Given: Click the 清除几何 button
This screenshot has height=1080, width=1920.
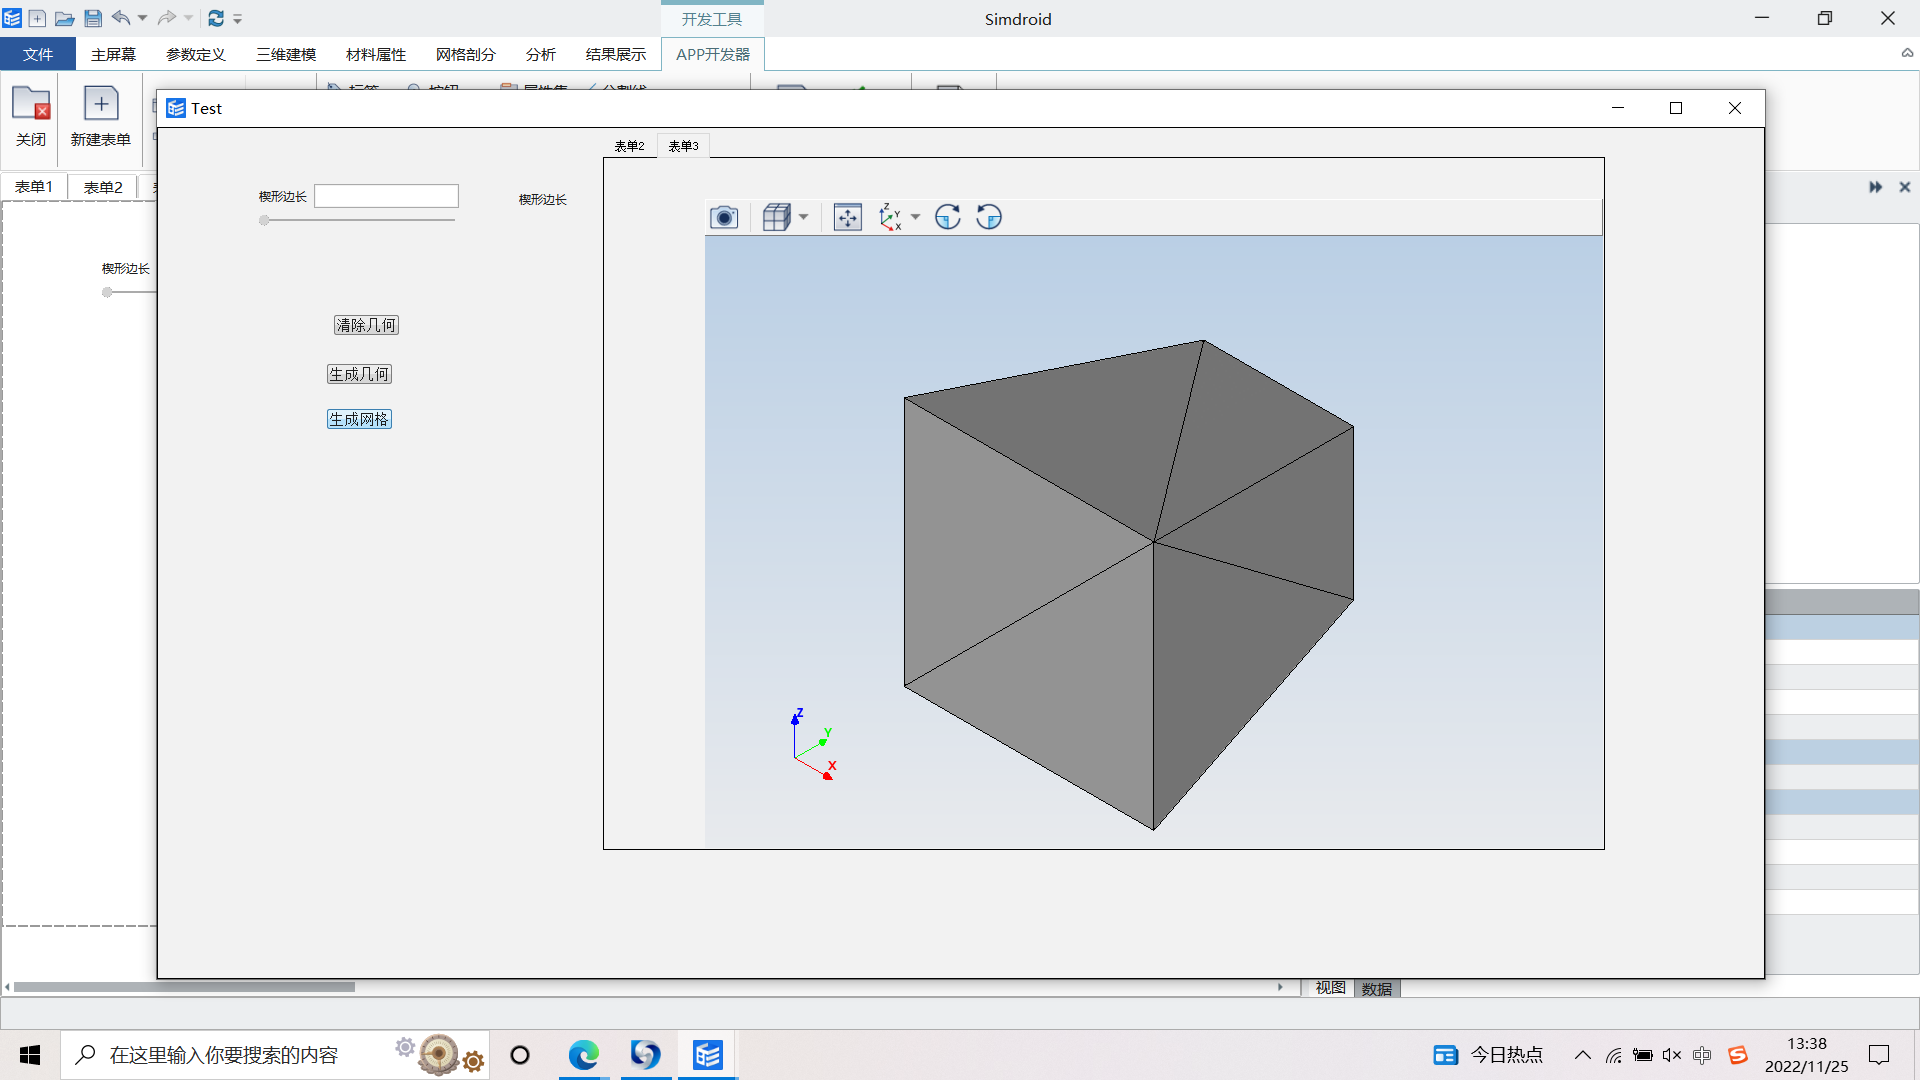Looking at the screenshot, I should (366, 325).
